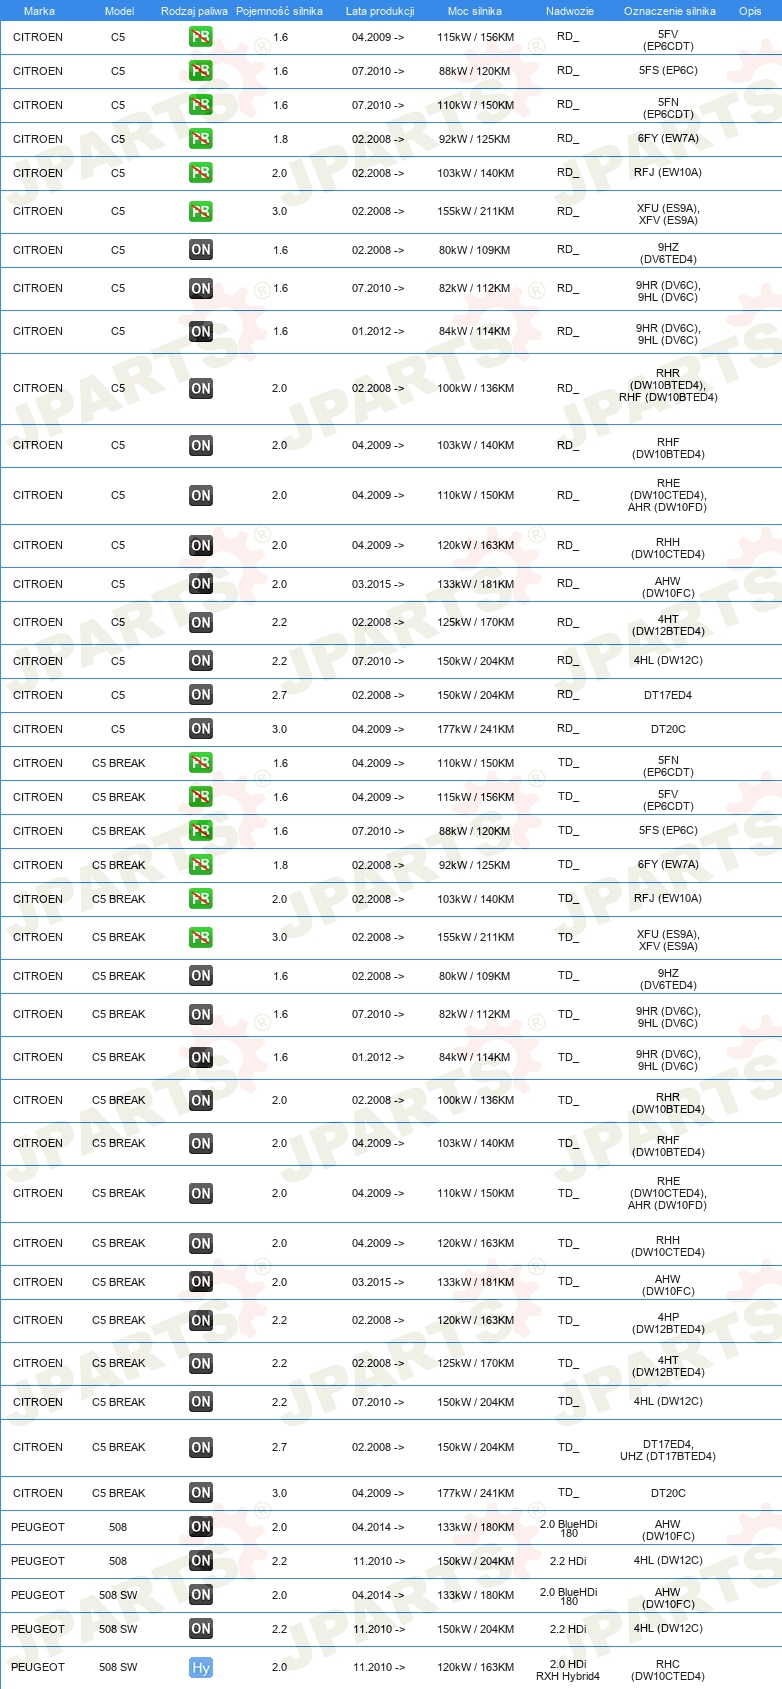Select "C5 BREAK" model in the 4HP row
Image resolution: width=782 pixels, height=1689 pixels.
coord(119,1320)
